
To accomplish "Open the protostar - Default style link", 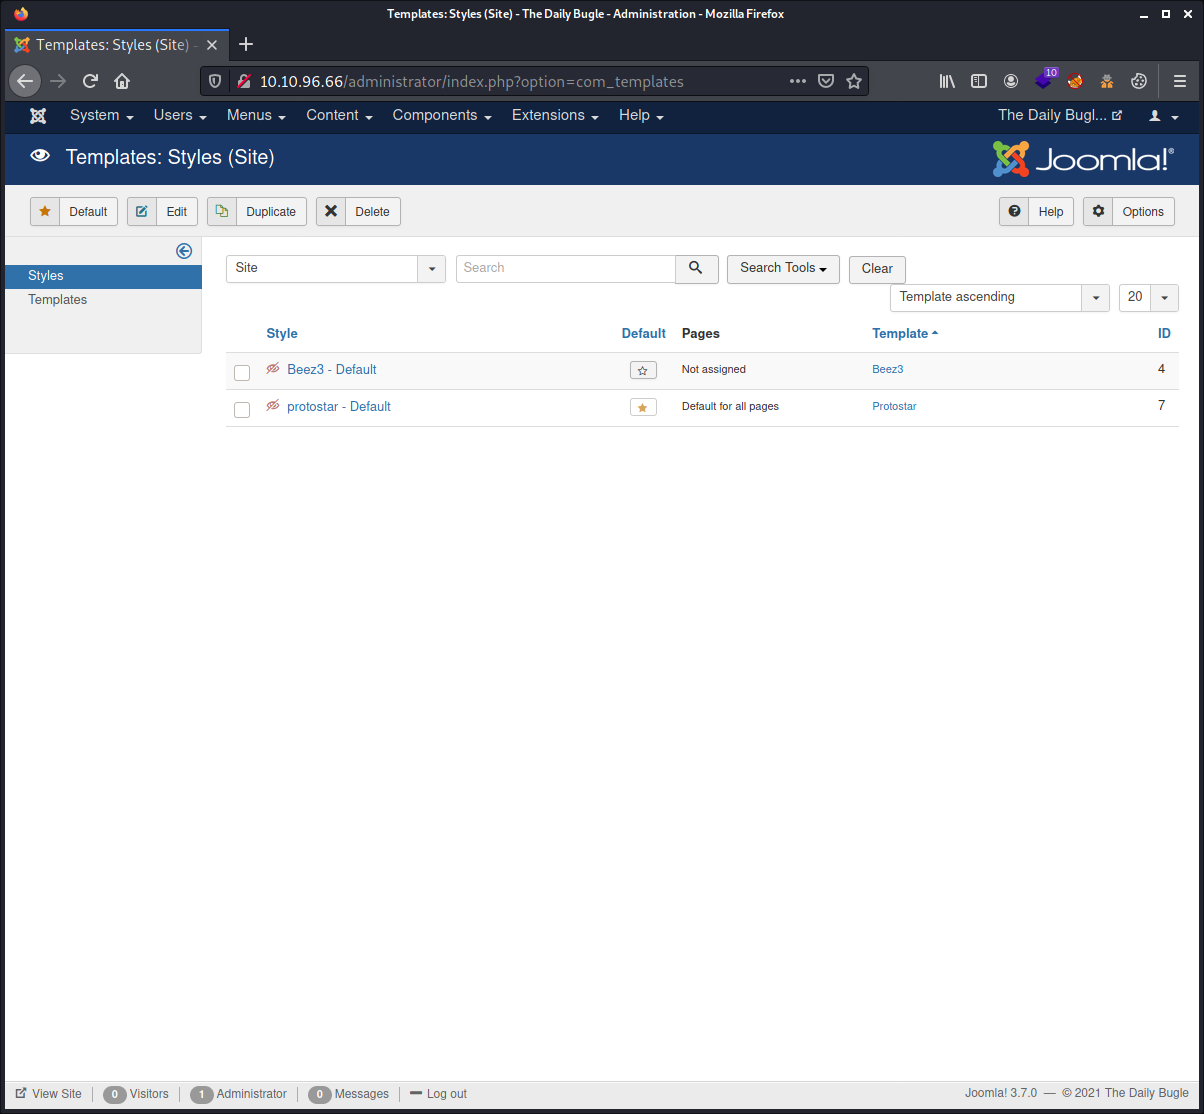I will [339, 407].
